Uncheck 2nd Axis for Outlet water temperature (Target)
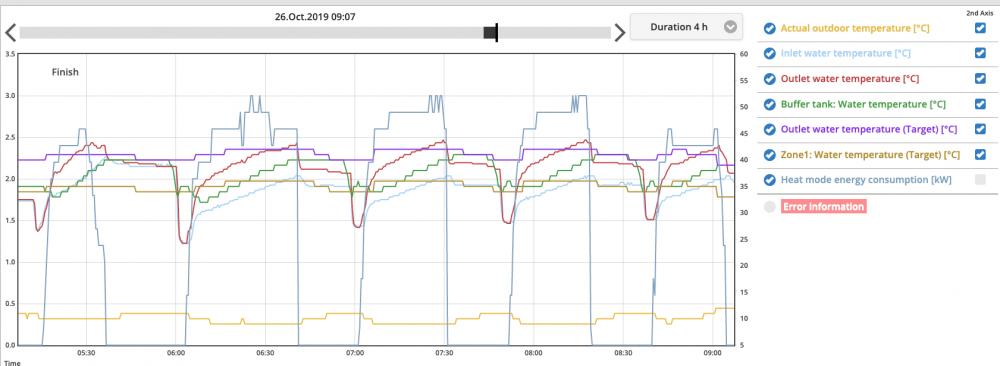This screenshot has width=1000, height=366. click(x=980, y=129)
